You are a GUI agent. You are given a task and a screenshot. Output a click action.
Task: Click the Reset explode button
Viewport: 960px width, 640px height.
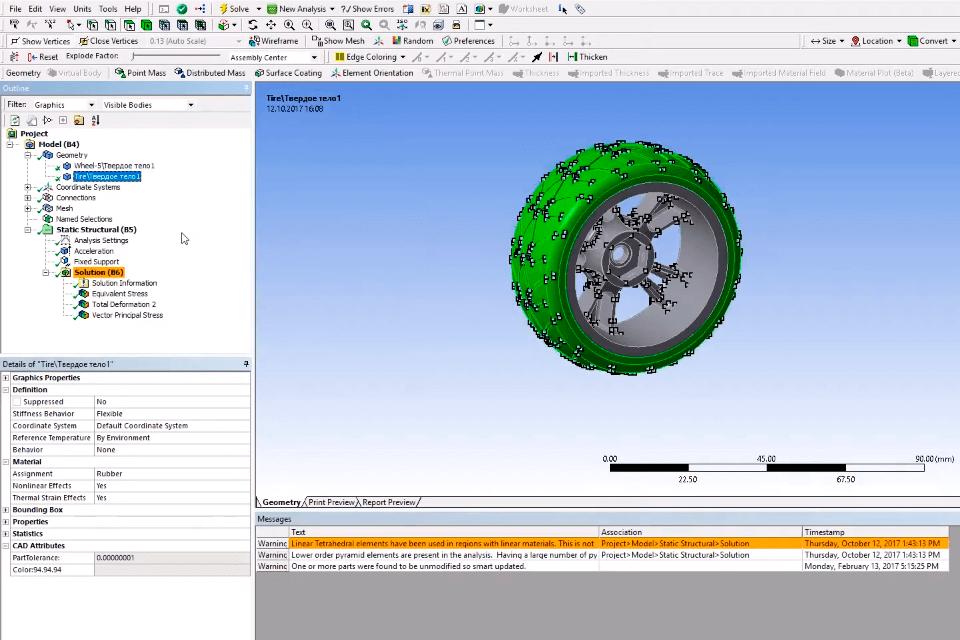(42, 57)
